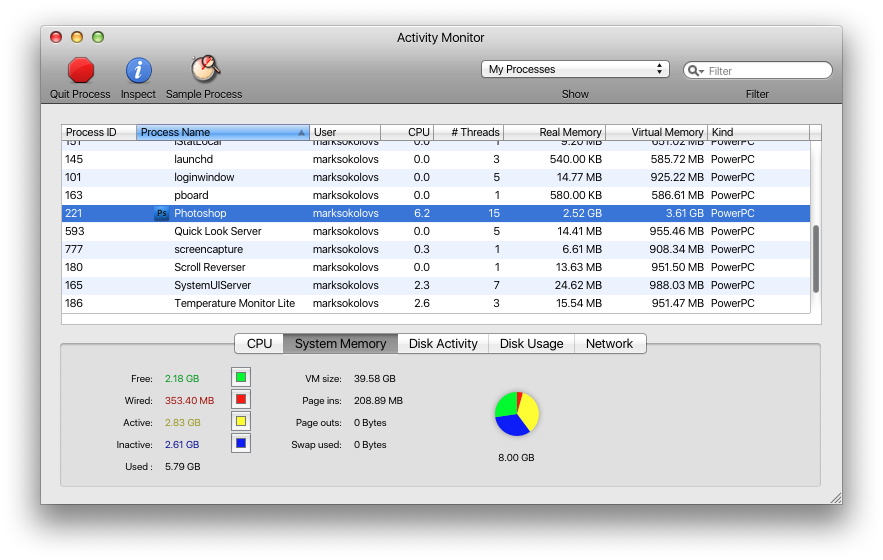Click the blue Inspect info icon
The height and width of the screenshot is (560, 883).
(x=138, y=70)
